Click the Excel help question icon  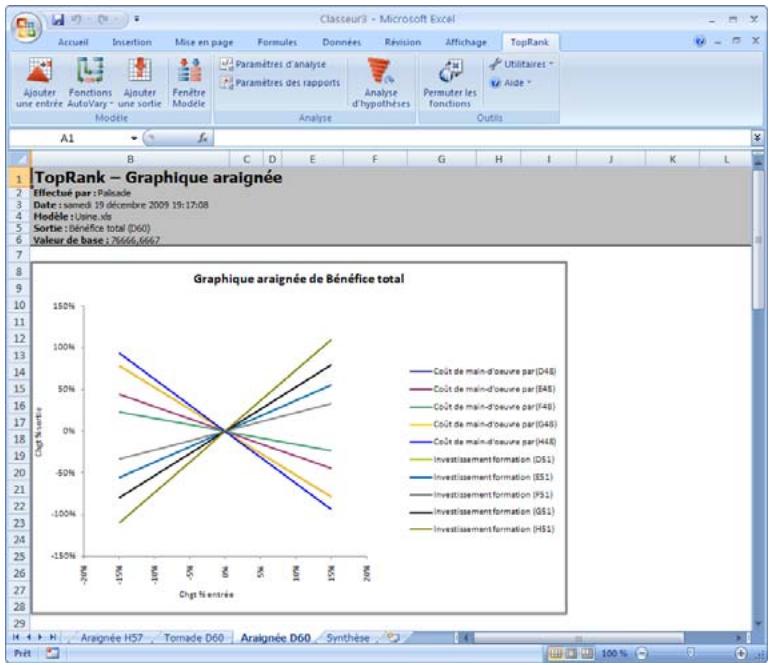(x=700, y=41)
